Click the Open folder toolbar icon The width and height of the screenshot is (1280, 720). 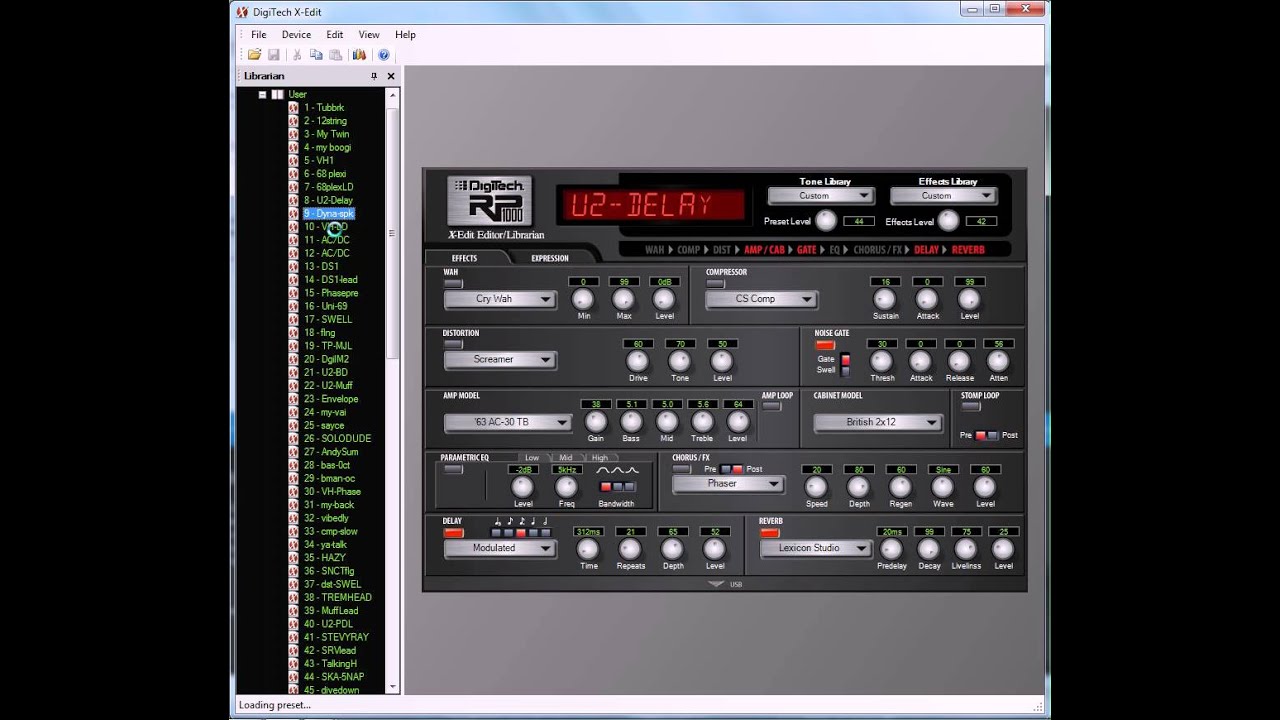click(254, 55)
